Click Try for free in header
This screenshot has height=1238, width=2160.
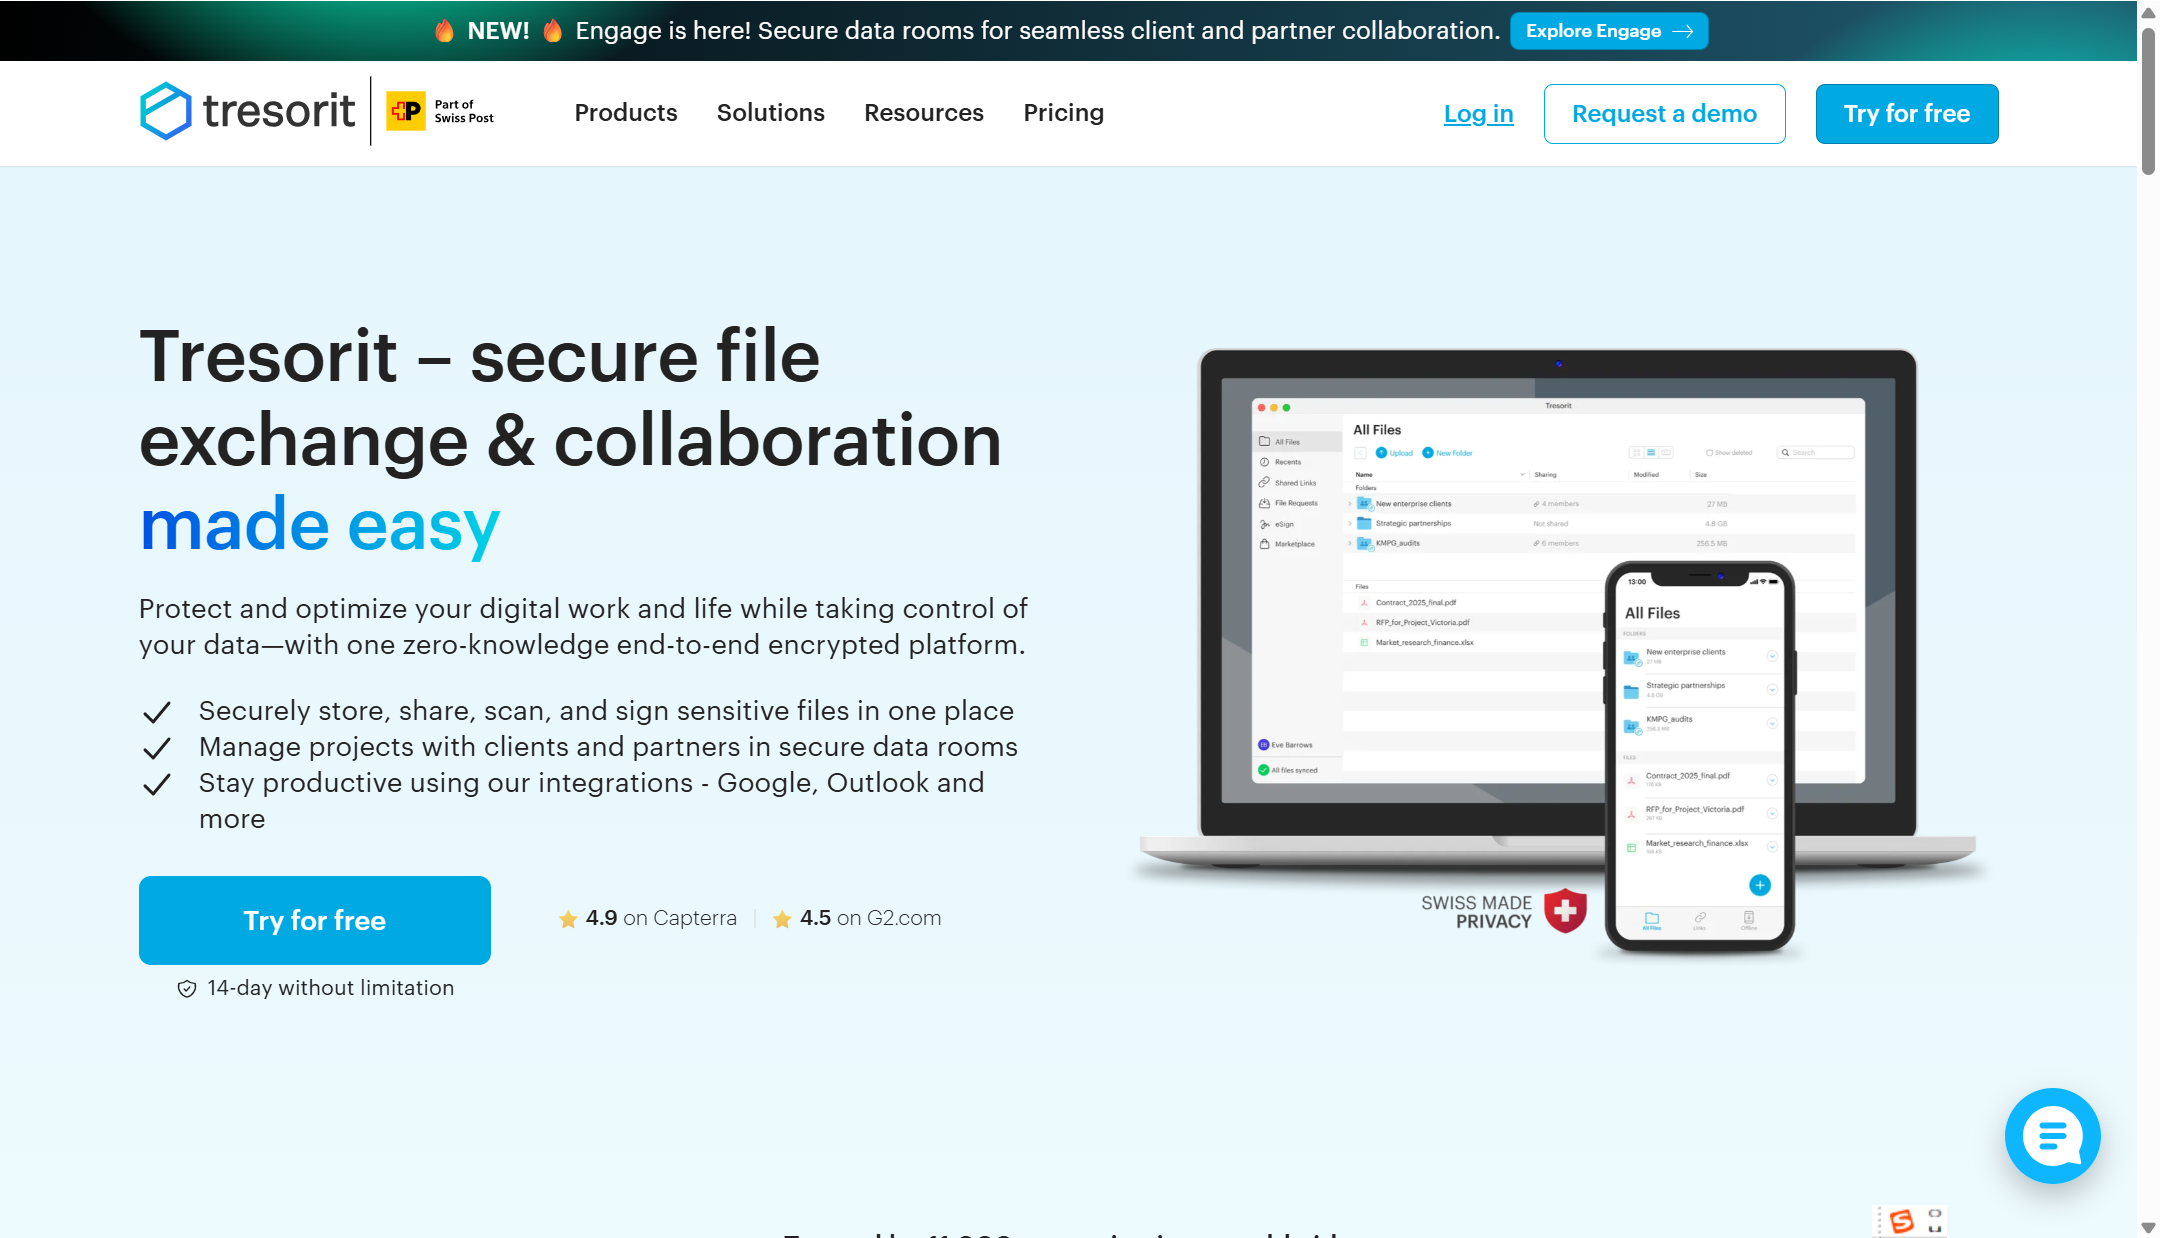(x=1906, y=114)
